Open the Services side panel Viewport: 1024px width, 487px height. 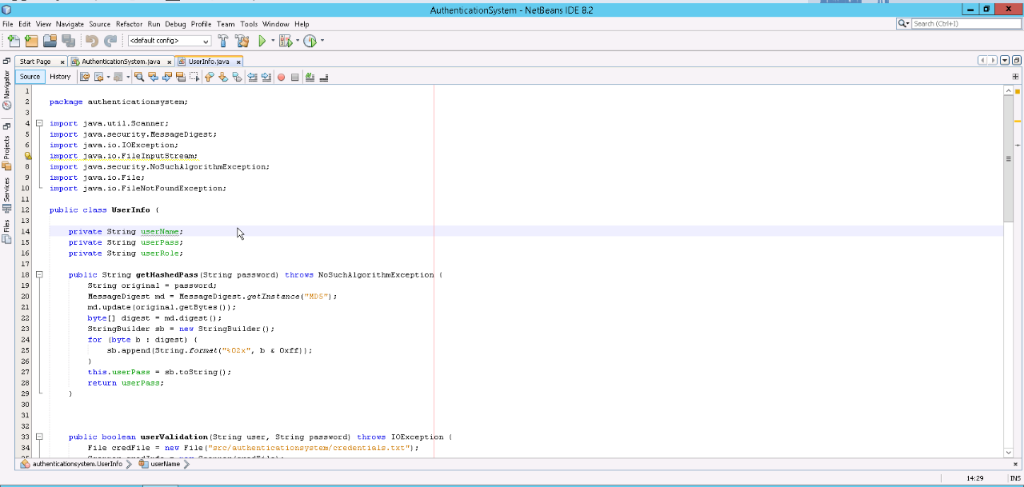tap(7, 195)
